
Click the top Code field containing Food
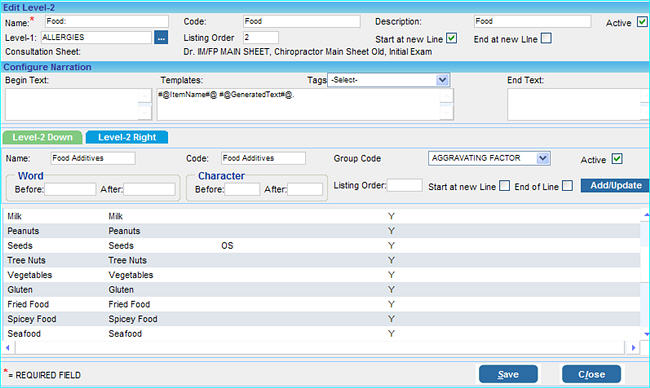[x=301, y=22]
